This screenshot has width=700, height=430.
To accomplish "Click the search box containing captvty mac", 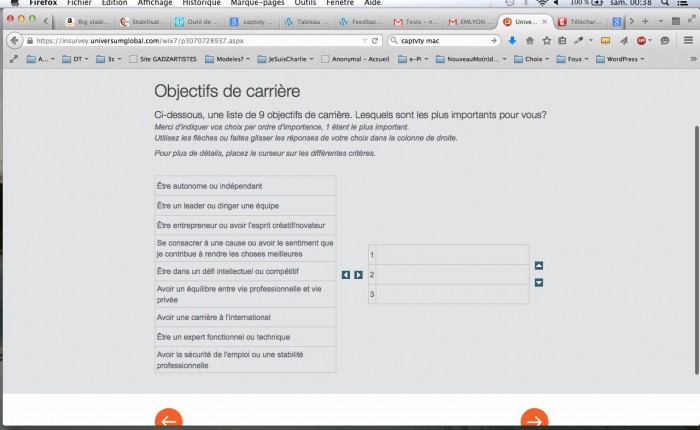I will [x=443, y=41].
